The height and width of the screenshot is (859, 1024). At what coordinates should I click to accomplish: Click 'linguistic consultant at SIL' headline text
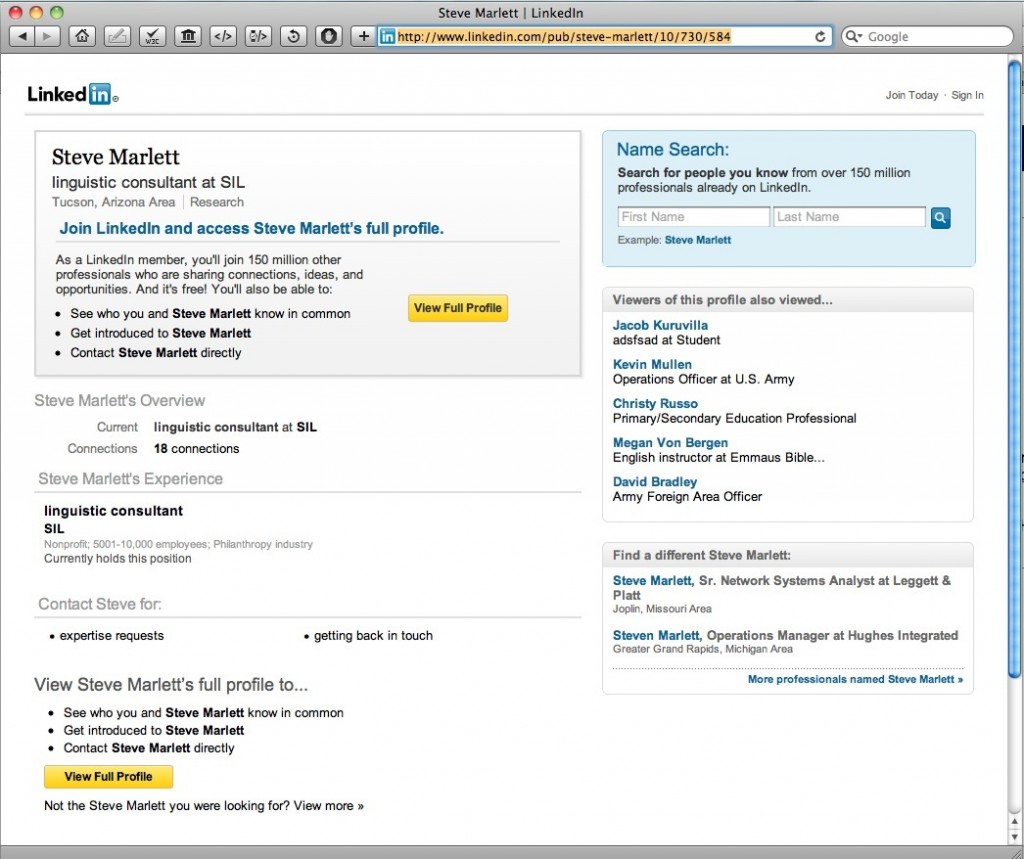[x=148, y=182]
